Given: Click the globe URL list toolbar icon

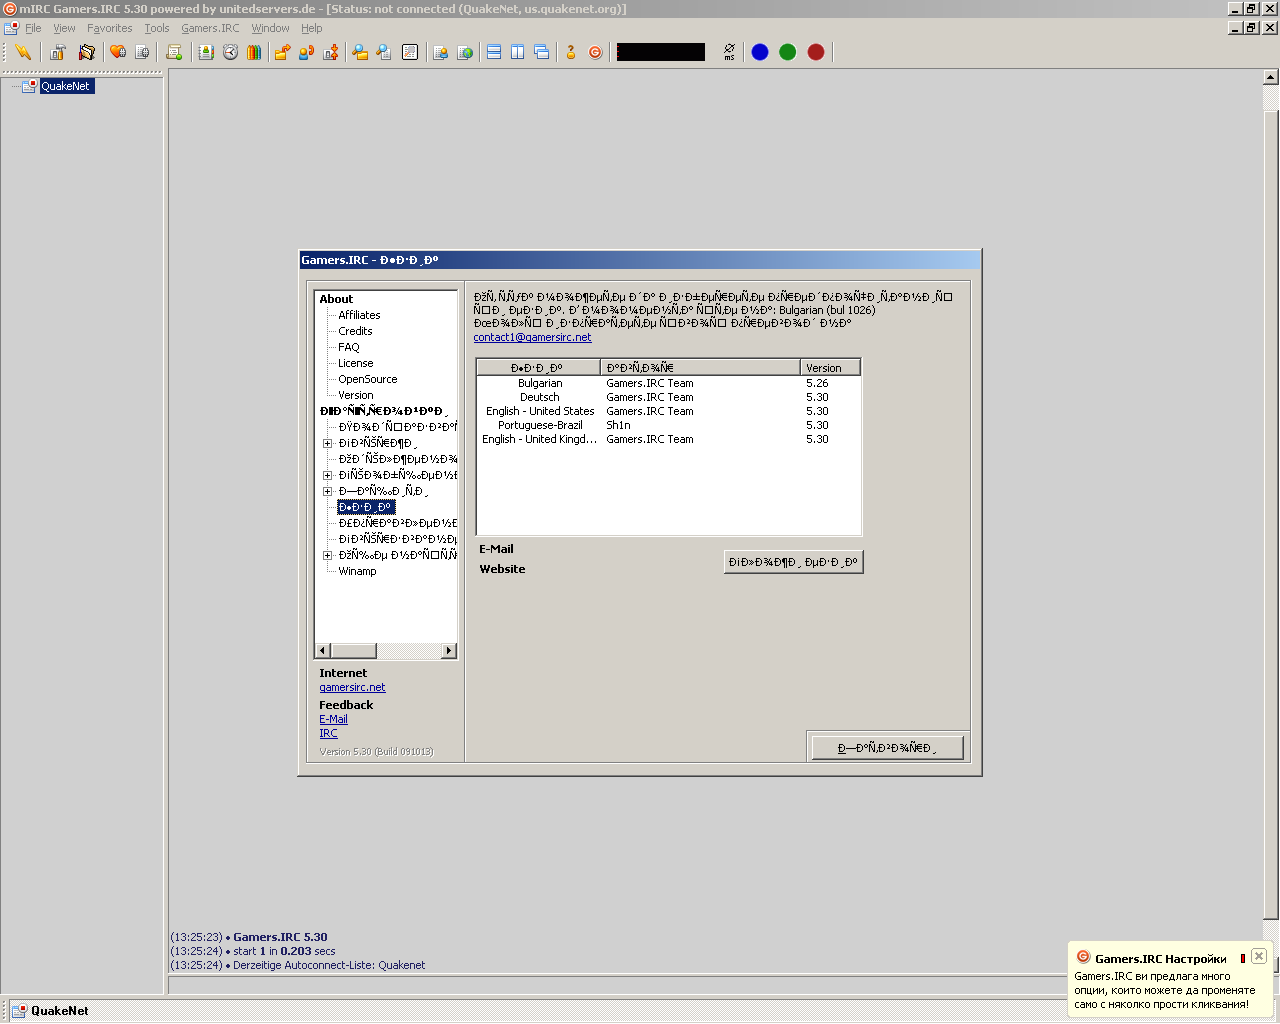Looking at the screenshot, I should [x=465, y=52].
